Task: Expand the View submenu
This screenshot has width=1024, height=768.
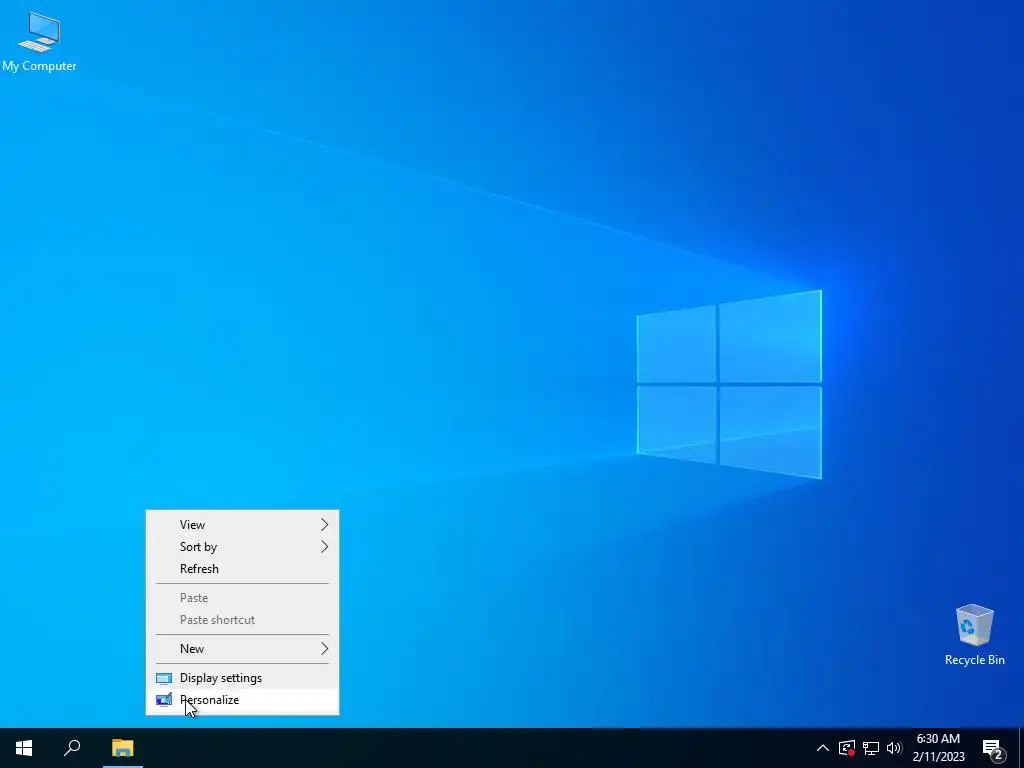Action: coord(242,524)
